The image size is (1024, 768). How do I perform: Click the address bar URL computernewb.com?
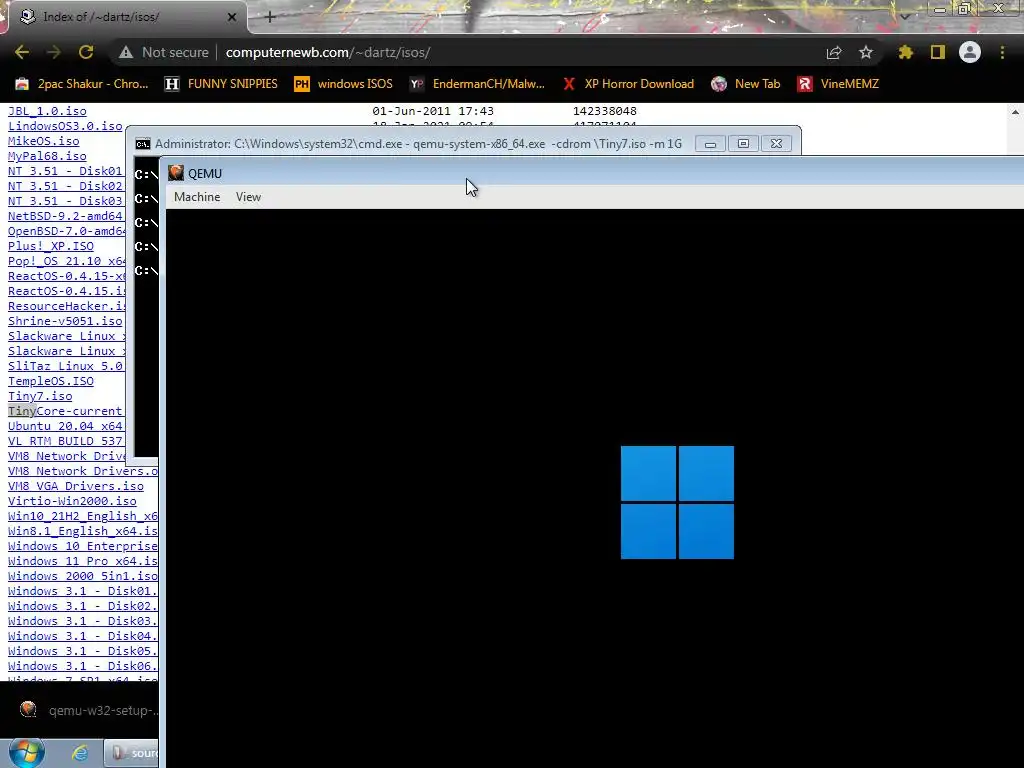pyautogui.click(x=328, y=52)
